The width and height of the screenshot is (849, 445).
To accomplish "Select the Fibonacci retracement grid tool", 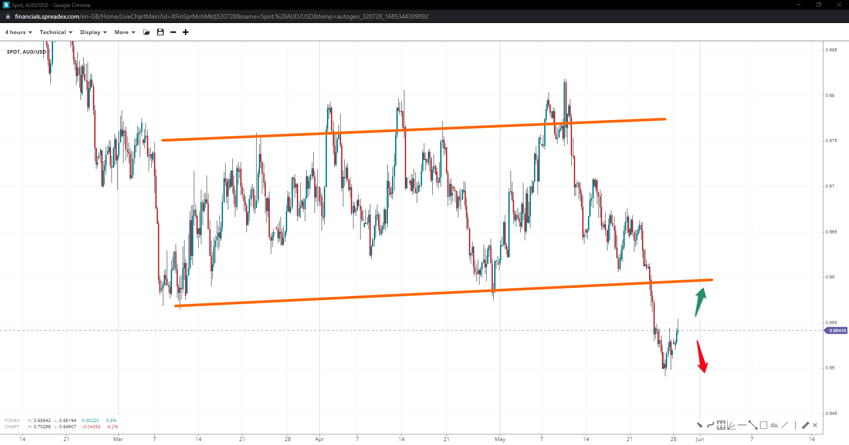I will (x=721, y=425).
